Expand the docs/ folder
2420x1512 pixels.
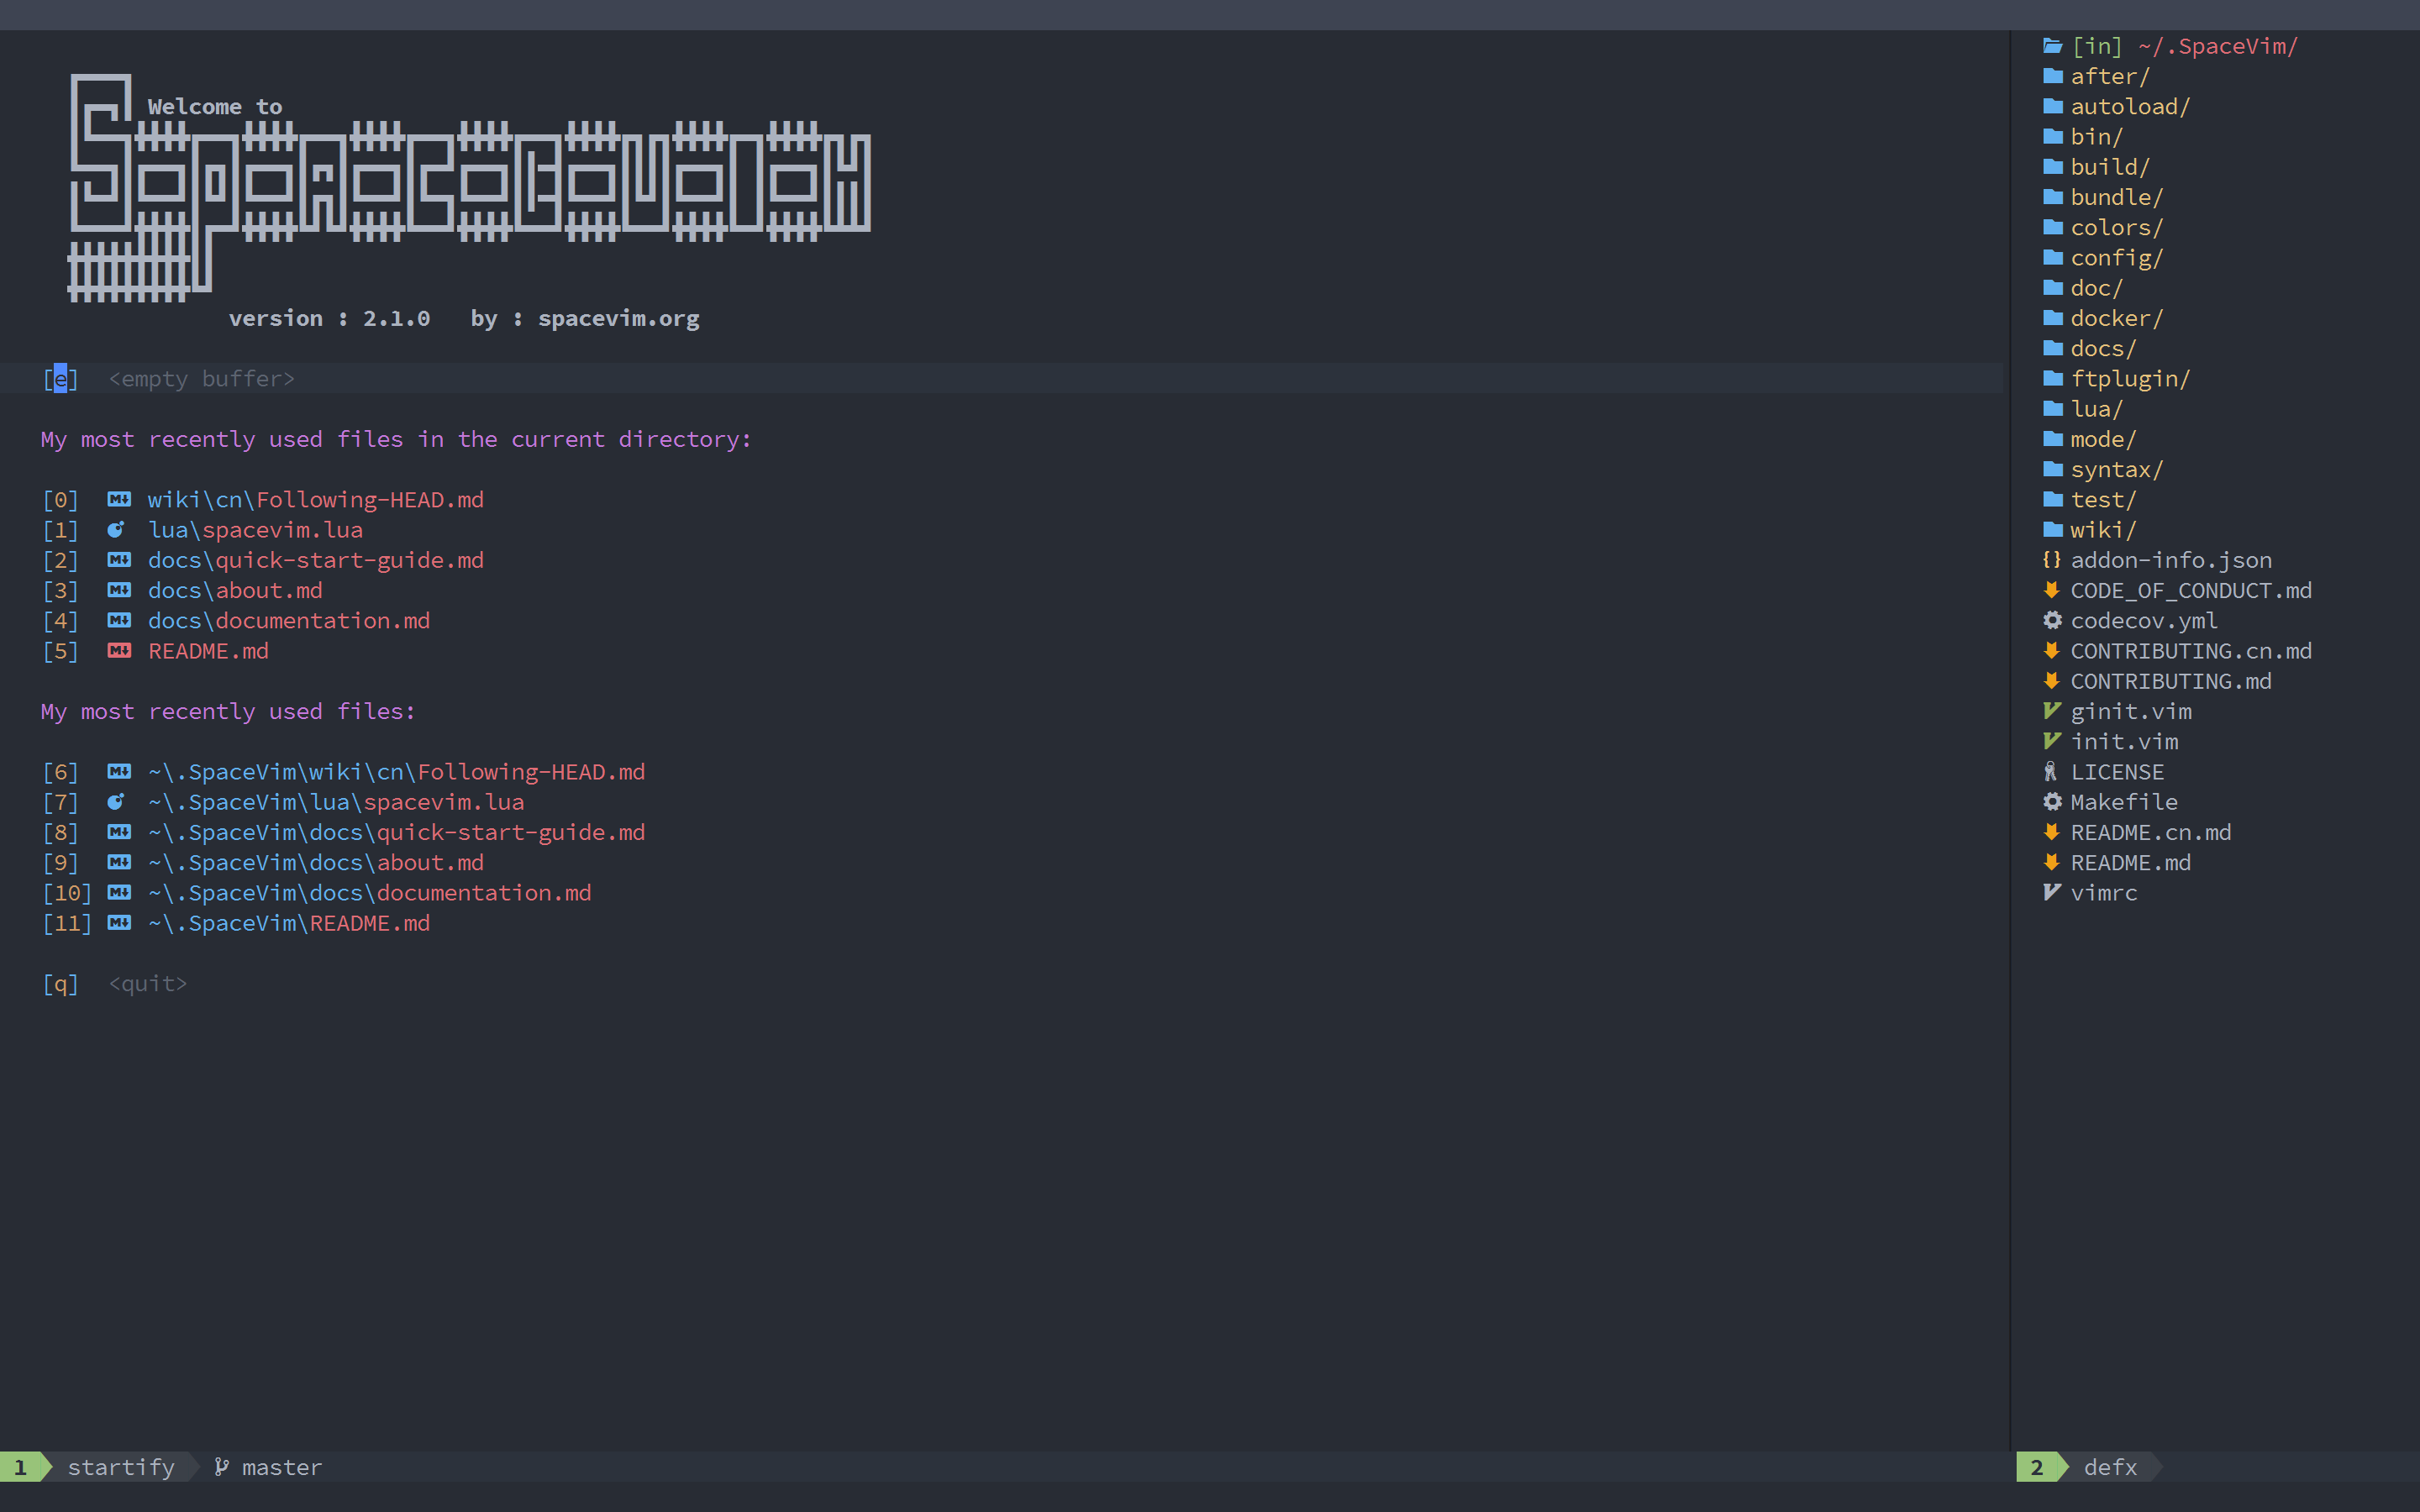tap(2103, 348)
